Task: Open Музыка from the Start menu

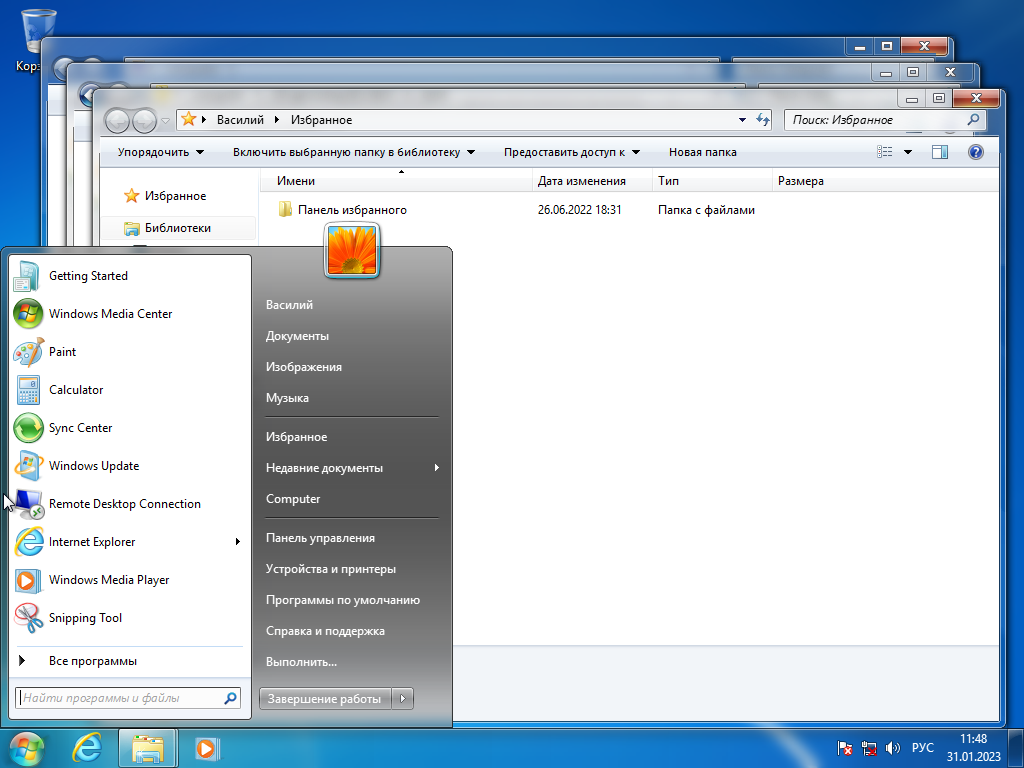Action: click(x=287, y=398)
